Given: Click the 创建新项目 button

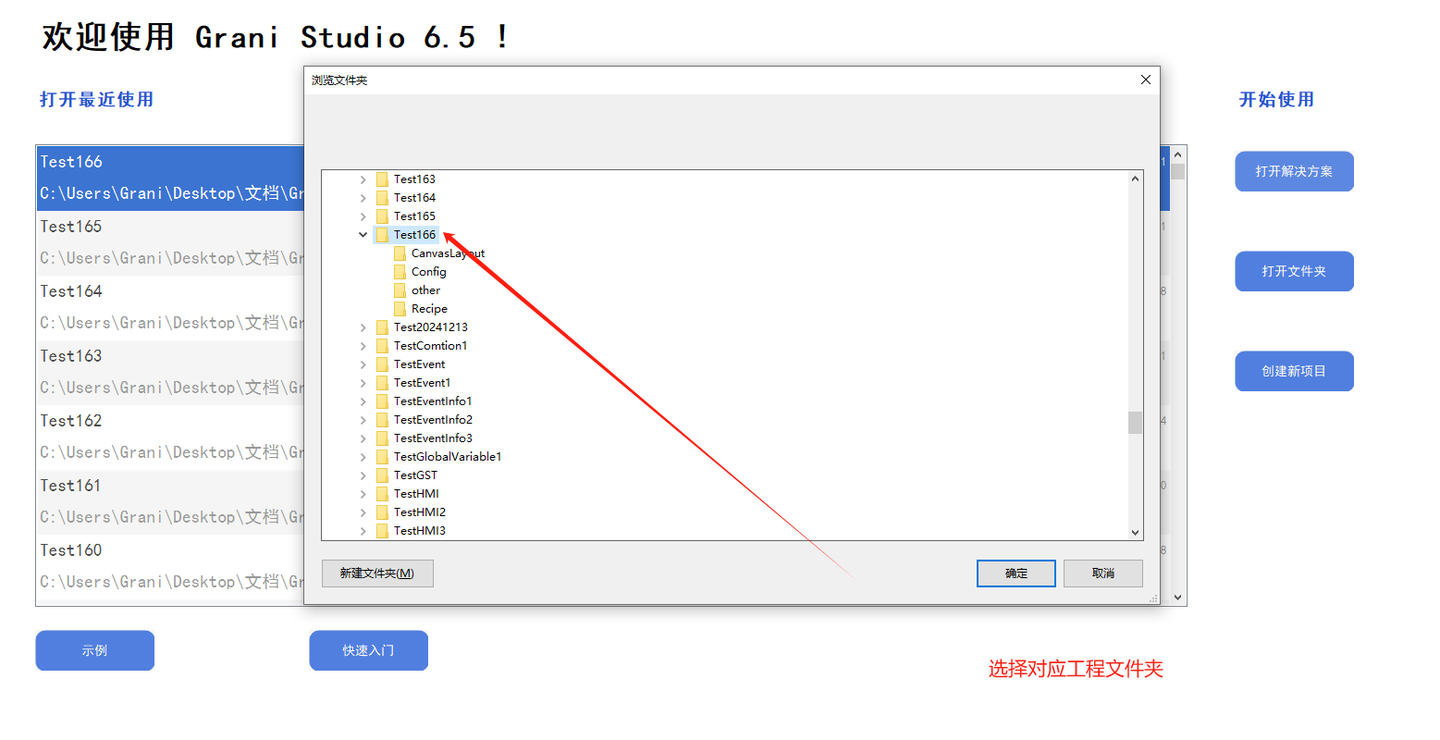Looking at the screenshot, I should tap(1294, 371).
